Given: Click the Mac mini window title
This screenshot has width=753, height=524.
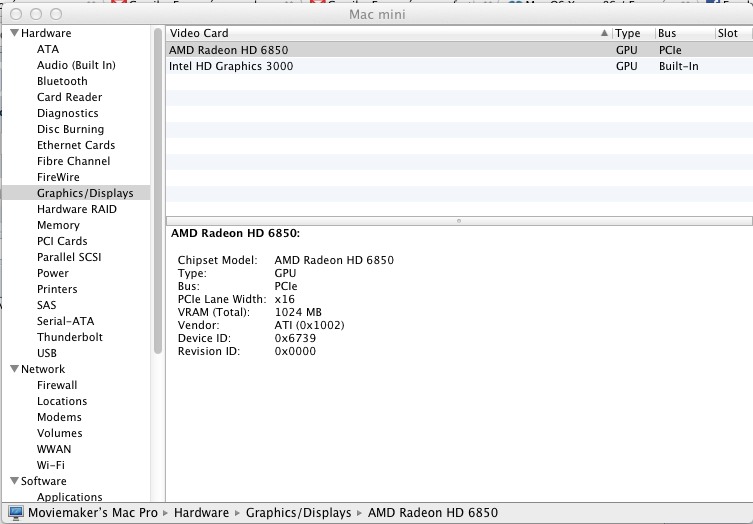Looking at the screenshot, I should pyautogui.click(x=377, y=14).
